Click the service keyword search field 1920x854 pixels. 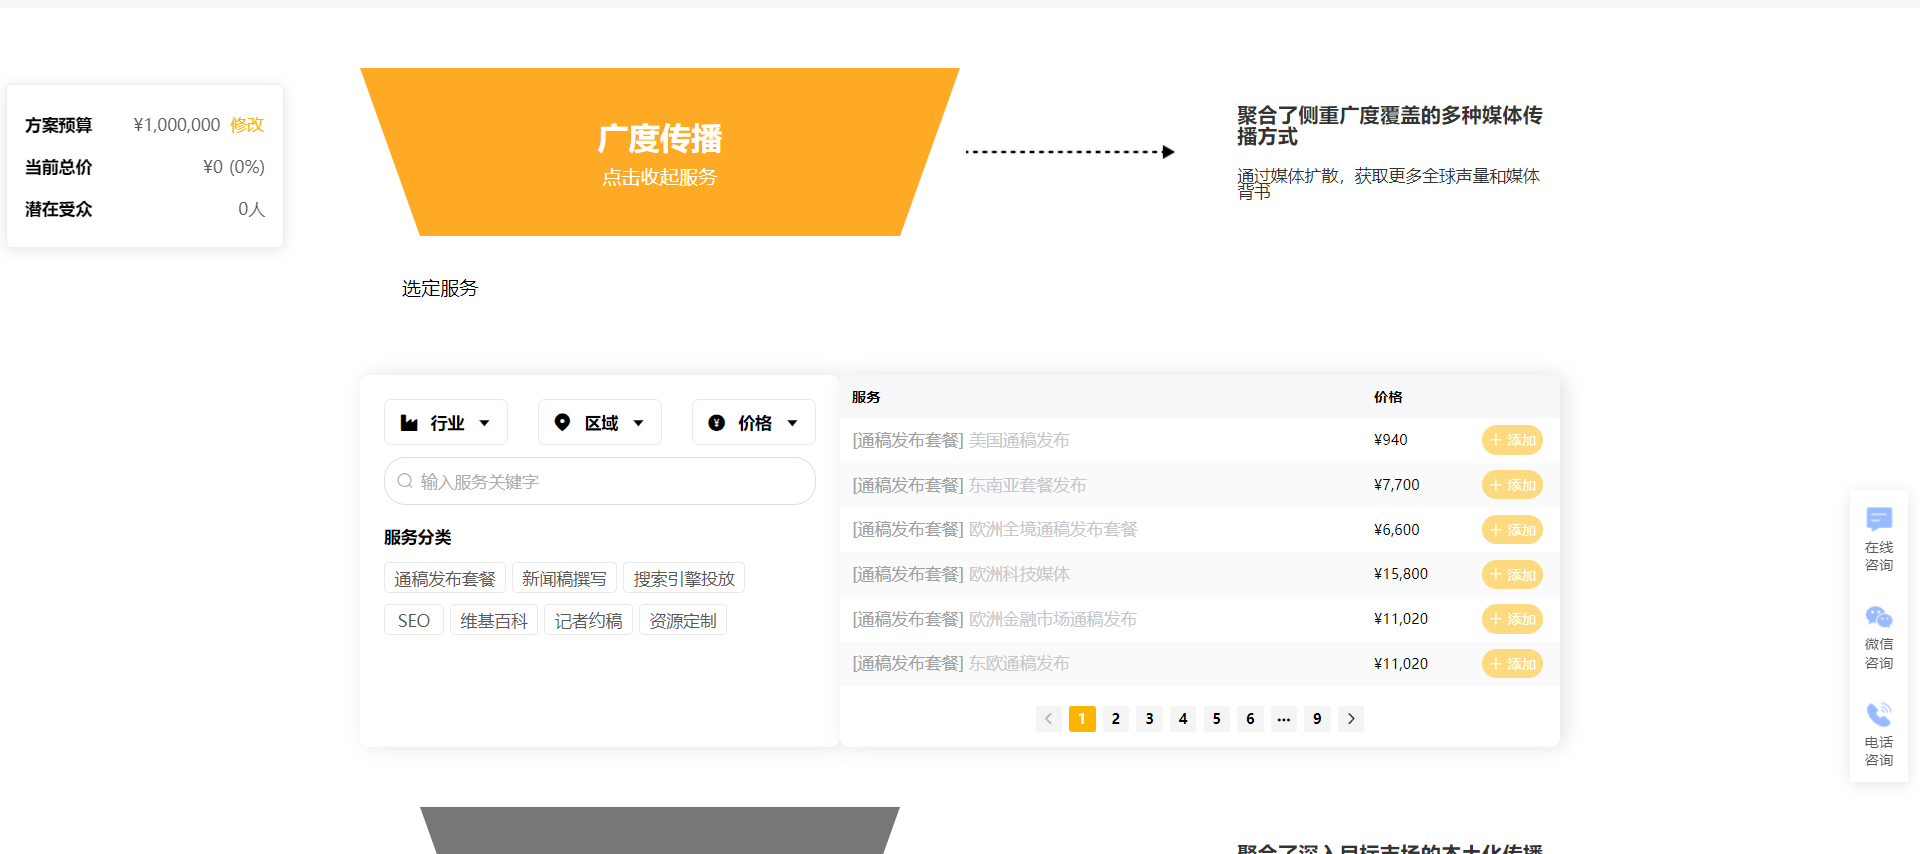point(600,481)
